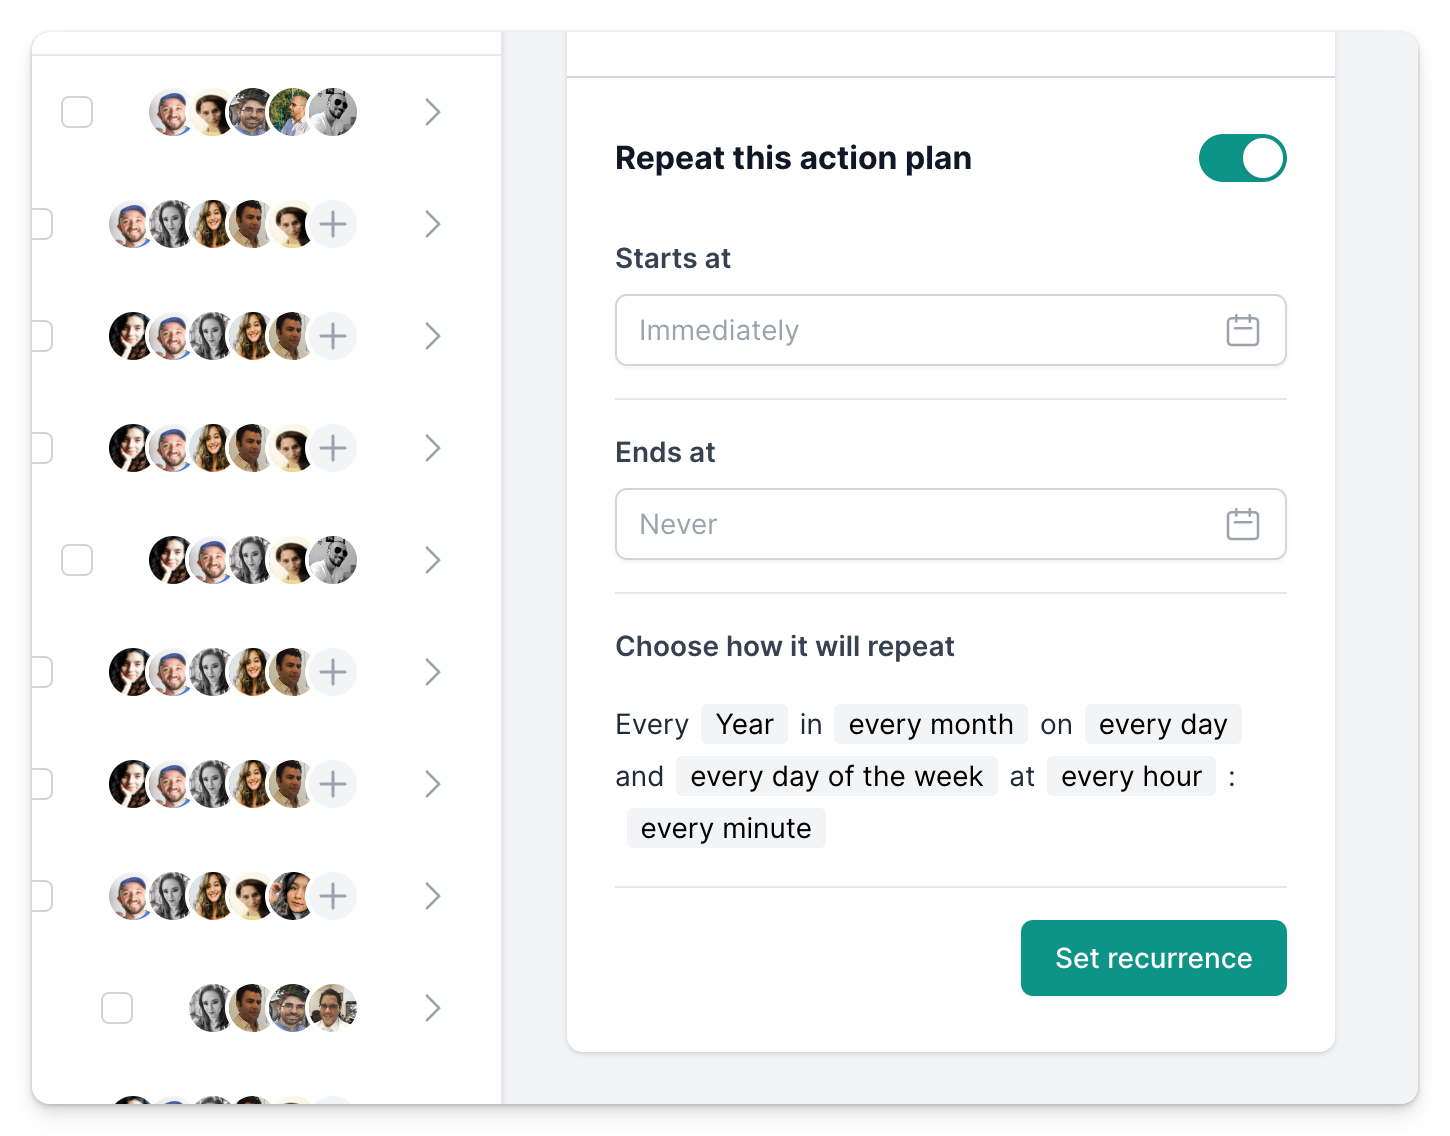Click plus icon in seventh avatar row
The height and width of the screenshot is (1136, 1450).
[333, 784]
